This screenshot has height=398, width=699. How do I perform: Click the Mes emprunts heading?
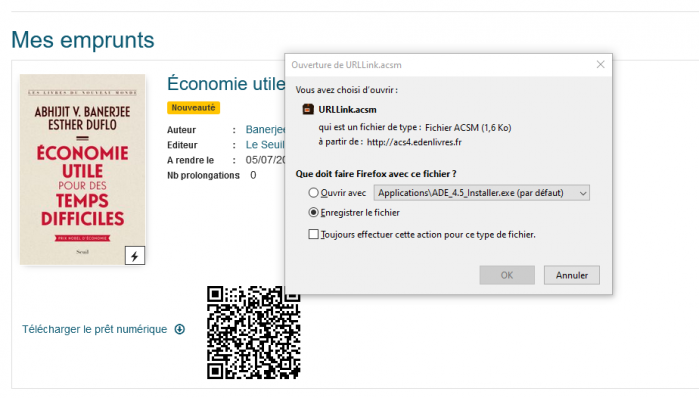(x=82, y=40)
